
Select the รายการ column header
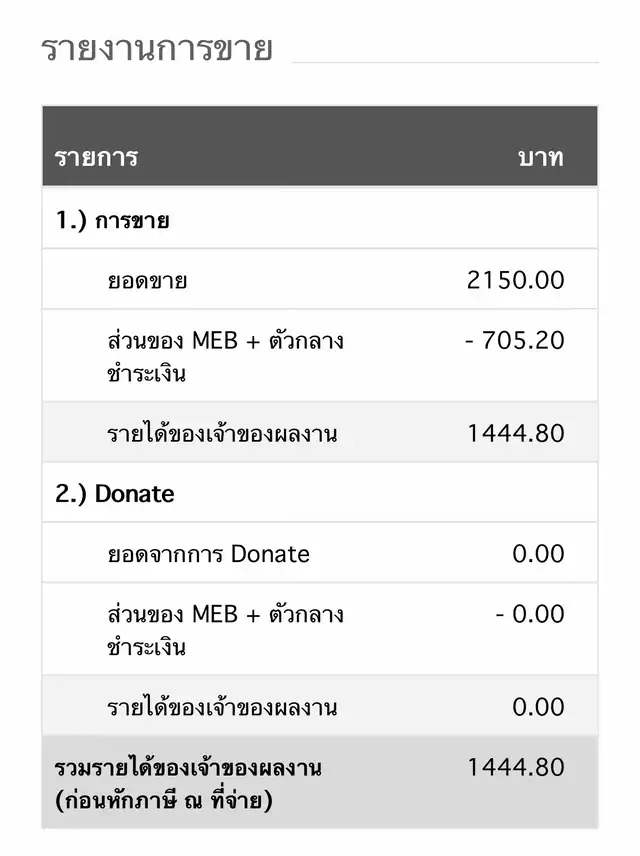pyautogui.click(x=96, y=158)
